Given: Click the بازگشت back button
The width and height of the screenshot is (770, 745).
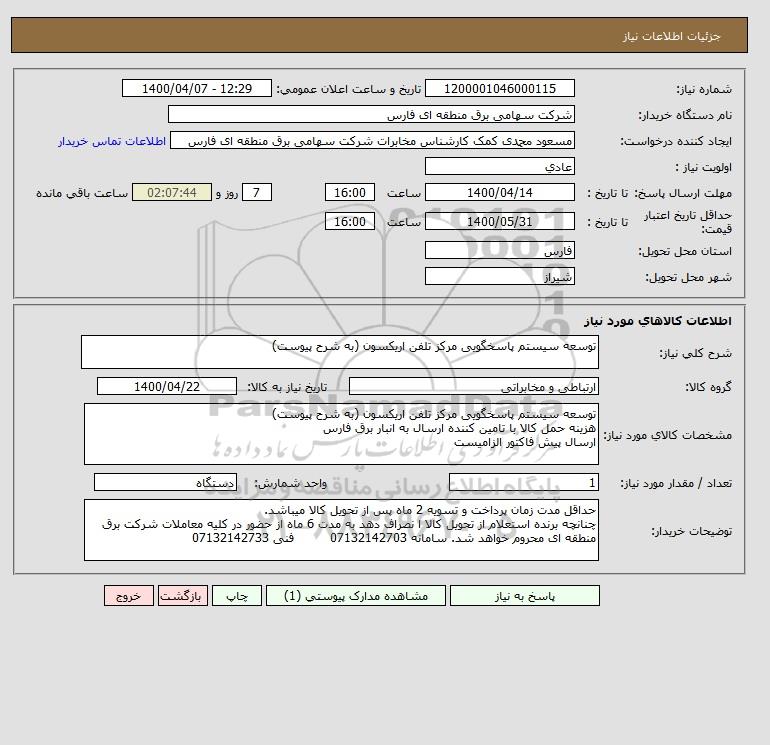Looking at the screenshot, I should (183, 595).
